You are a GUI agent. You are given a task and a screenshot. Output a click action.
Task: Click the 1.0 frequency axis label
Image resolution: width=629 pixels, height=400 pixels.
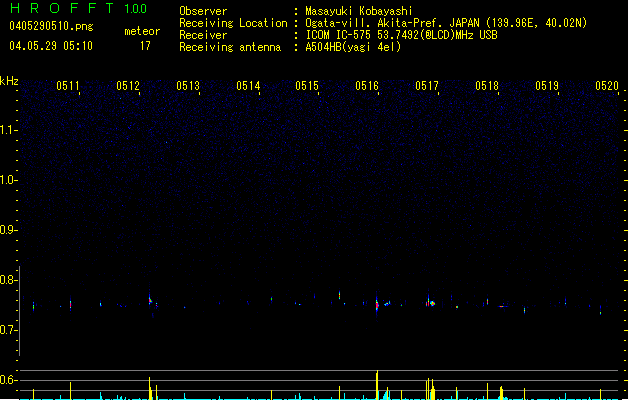pyautogui.click(x=8, y=180)
